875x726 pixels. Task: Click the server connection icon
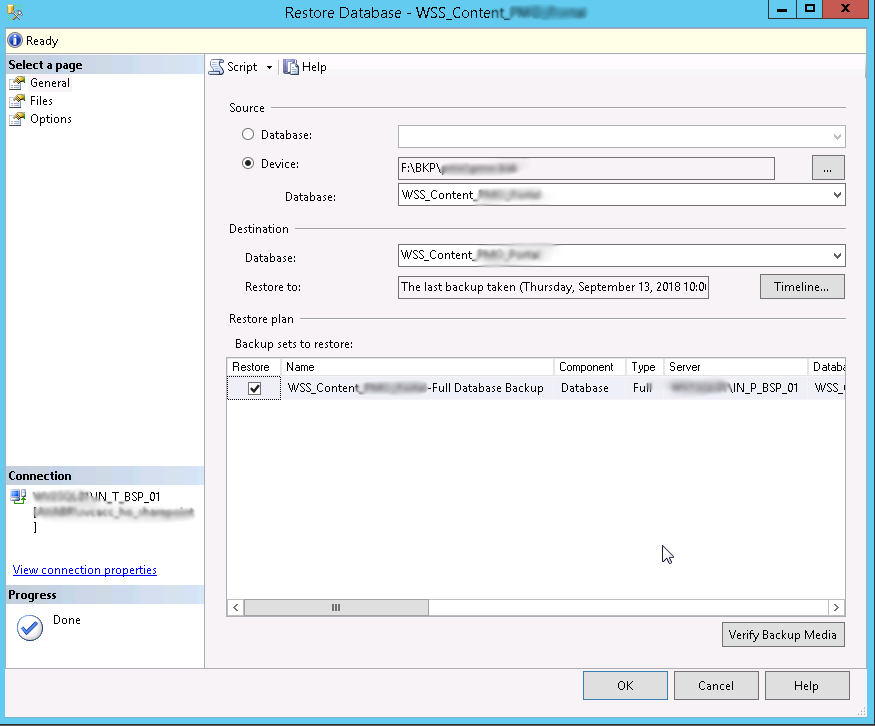[18, 496]
